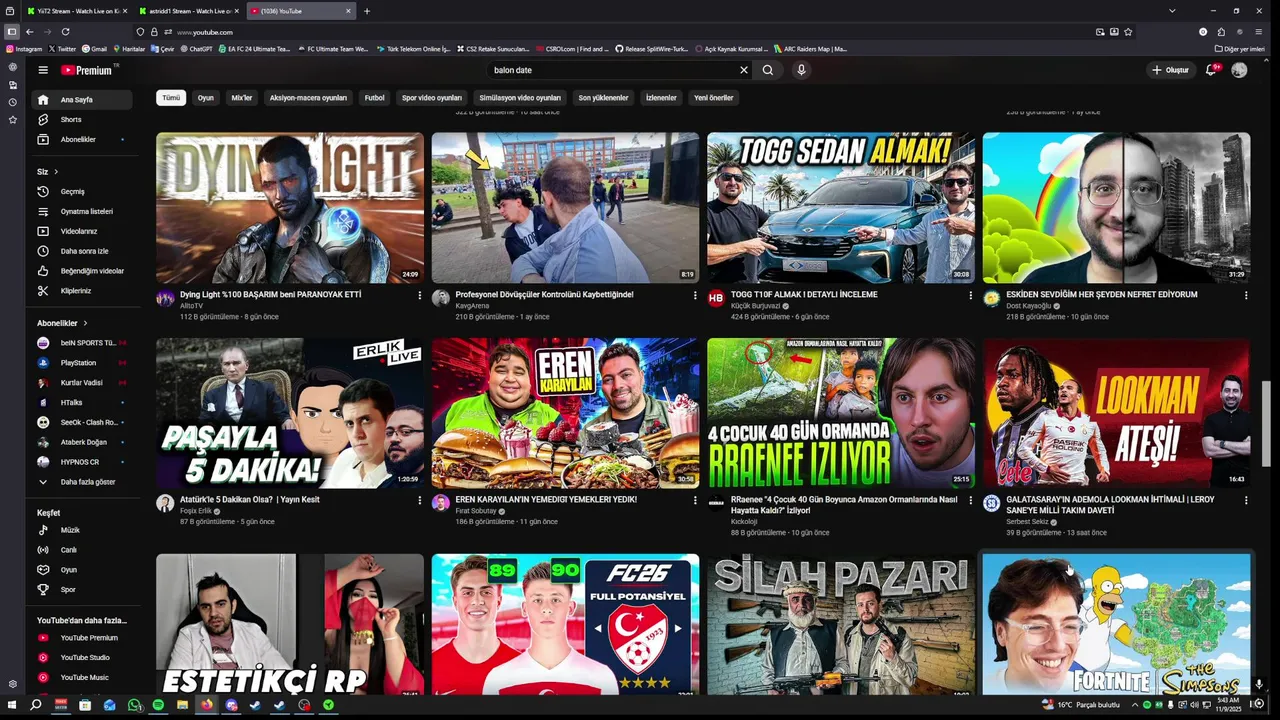Viewport: 1280px width, 720px height.
Task: Open the beIN SPORTS Tü... channel subscription
Action: click(82, 343)
